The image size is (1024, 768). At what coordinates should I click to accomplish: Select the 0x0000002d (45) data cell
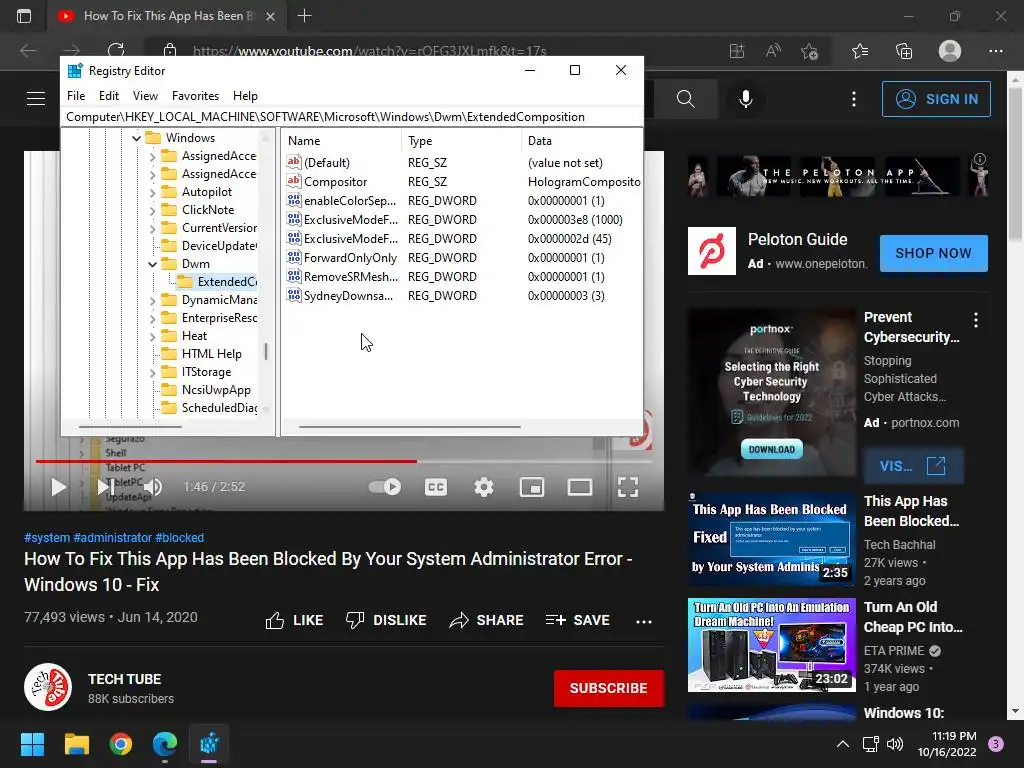pyautogui.click(x=569, y=238)
